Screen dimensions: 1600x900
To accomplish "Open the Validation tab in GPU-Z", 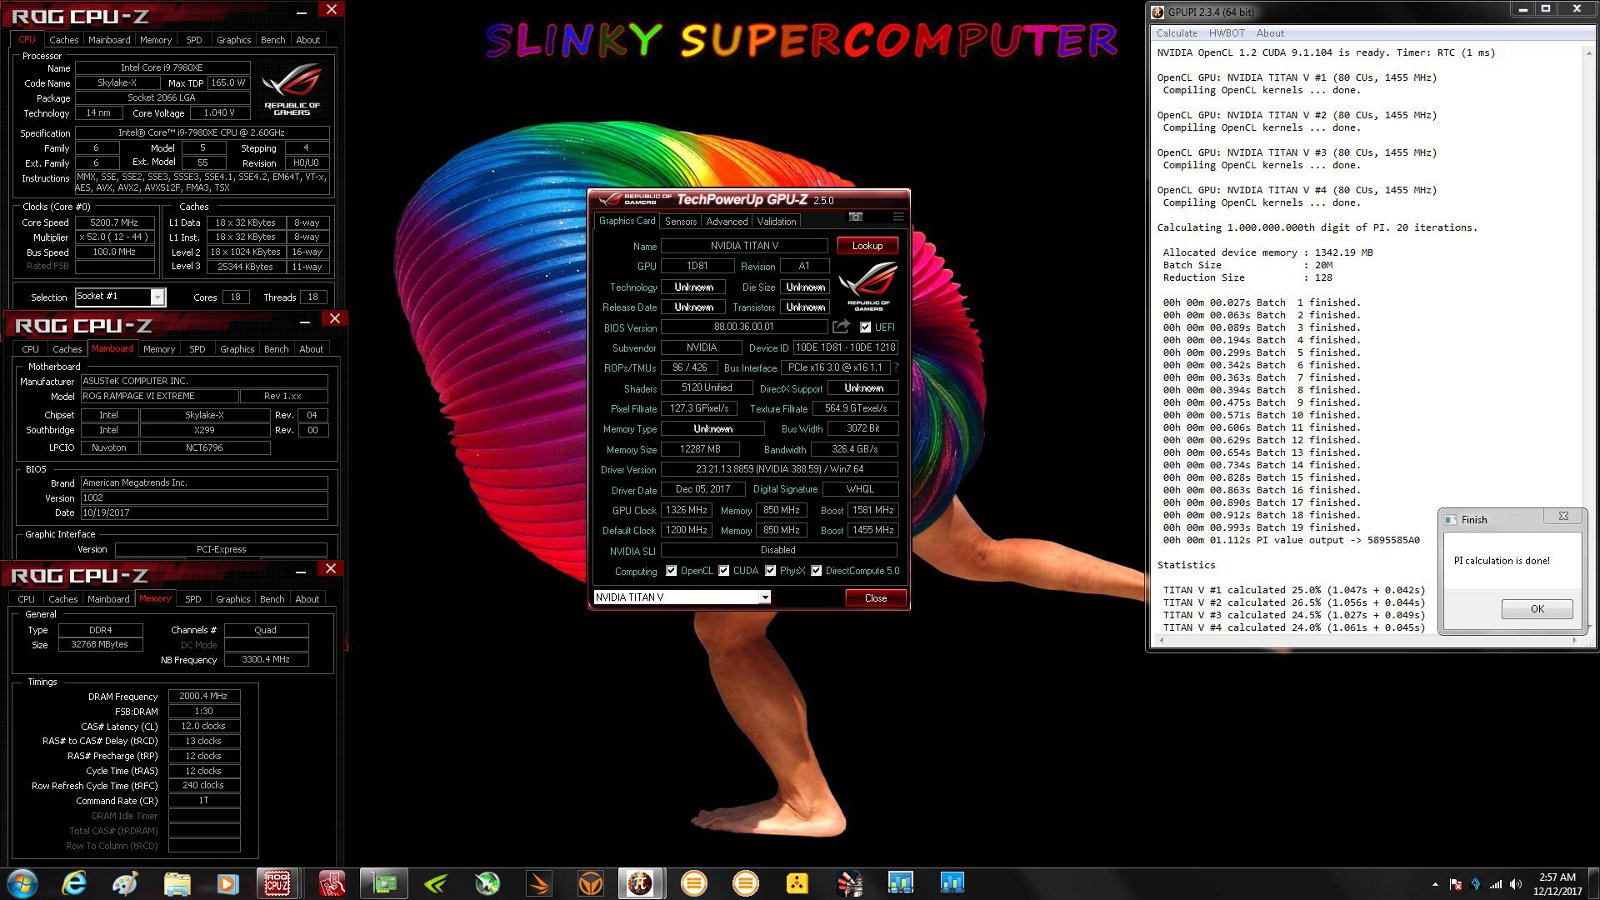I will 777,221.
